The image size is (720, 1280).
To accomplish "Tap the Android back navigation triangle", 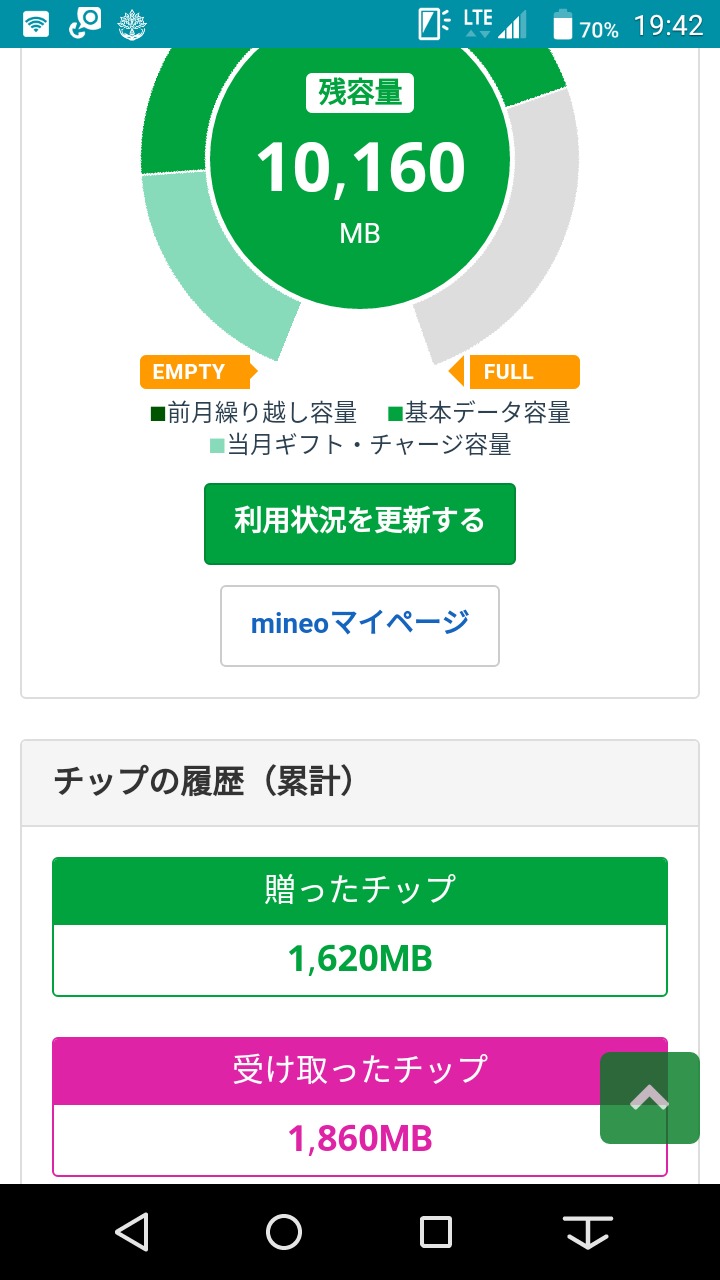I will tap(132, 1231).
